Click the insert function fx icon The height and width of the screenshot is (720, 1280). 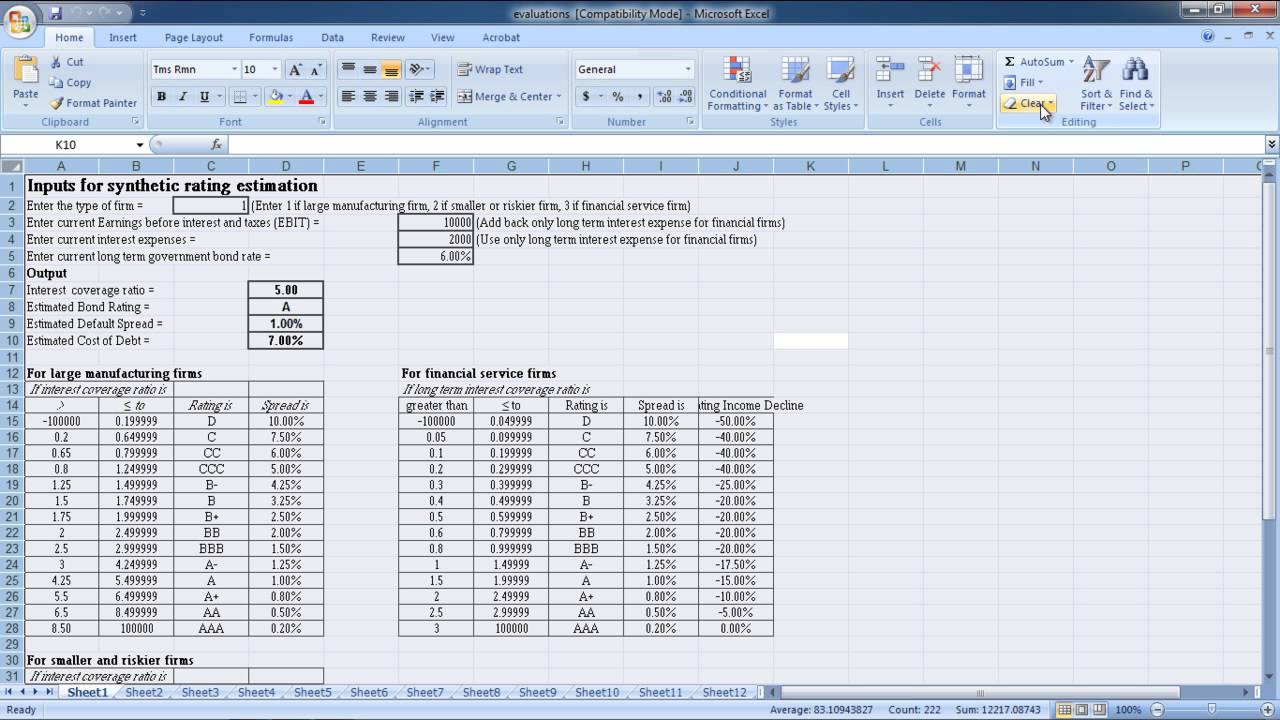click(x=216, y=145)
